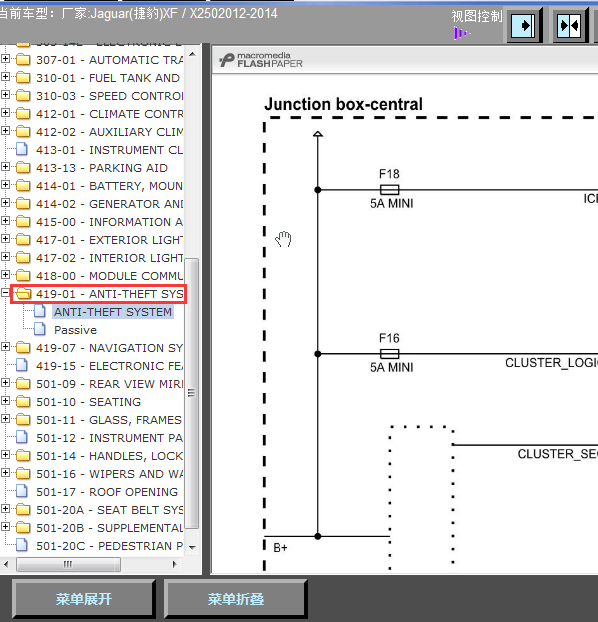The height and width of the screenshot is (622, 598).
Task: Click the F16 fuse label in diagram
Action: click(x=389, y=338)
